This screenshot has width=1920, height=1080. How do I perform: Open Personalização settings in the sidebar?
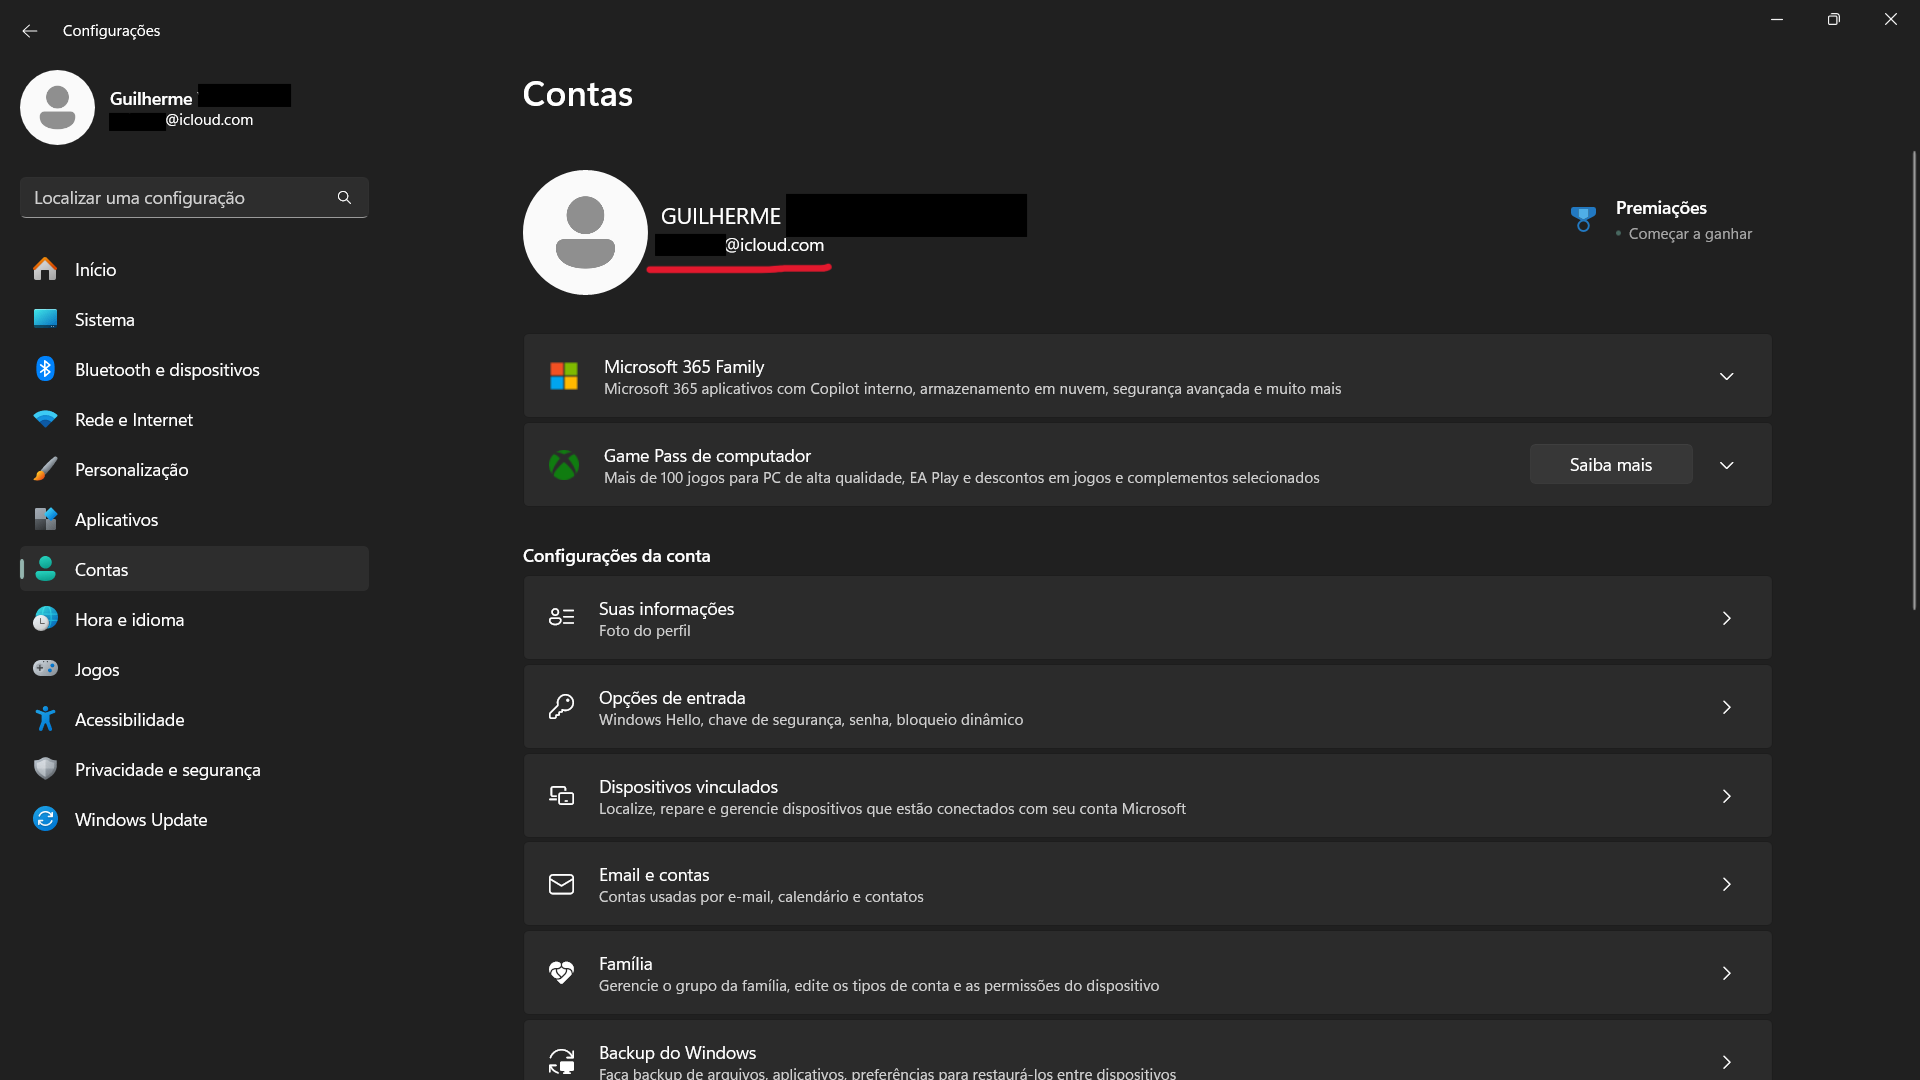pyautogui.click(x=131, y=470)
